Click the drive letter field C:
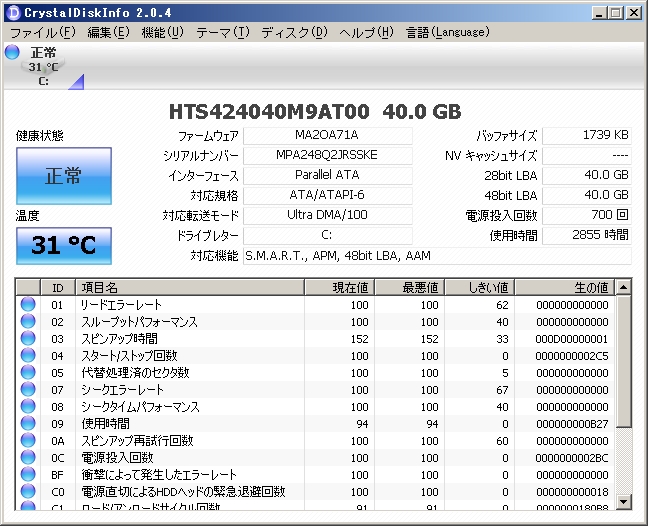Viewport: 648px width, 526px height. [x=328, y=236]
